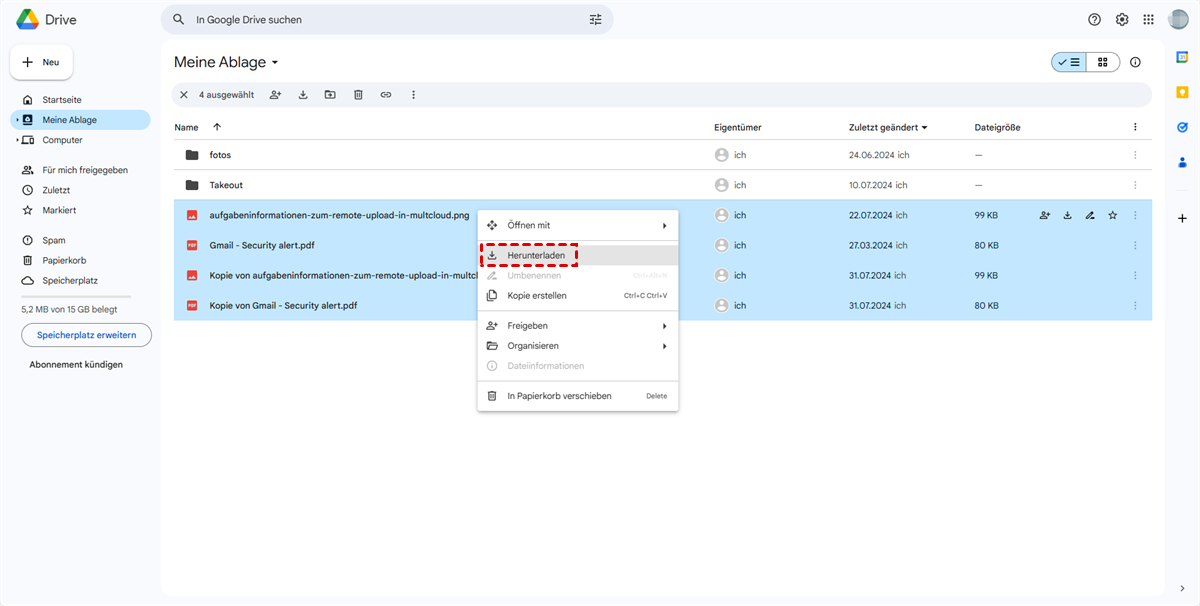Expand the Computer tree item
Screen dimensions: 1200x606
[x=17, y=140]
